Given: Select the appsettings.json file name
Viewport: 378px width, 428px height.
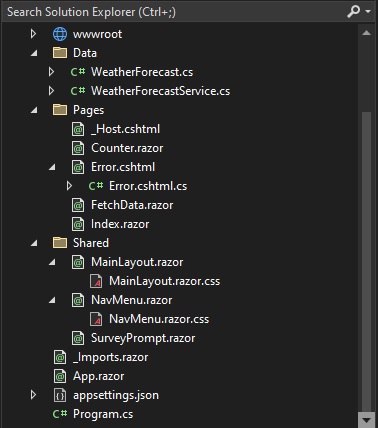Looking at the screenshot, I should [116, 395].
